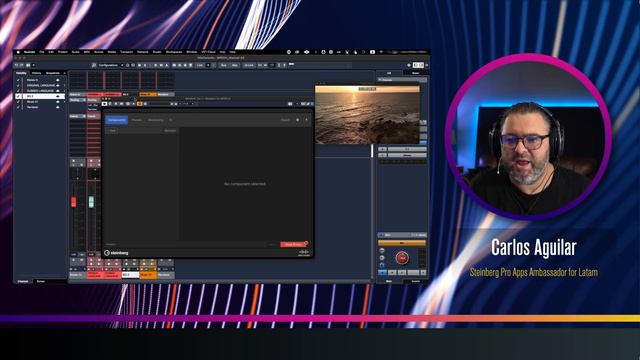Viewport: 640px width, 360px height.
Task: Click the zone icon on DUBBED LANGUAGE row
Action: click(x=58, y=91)
